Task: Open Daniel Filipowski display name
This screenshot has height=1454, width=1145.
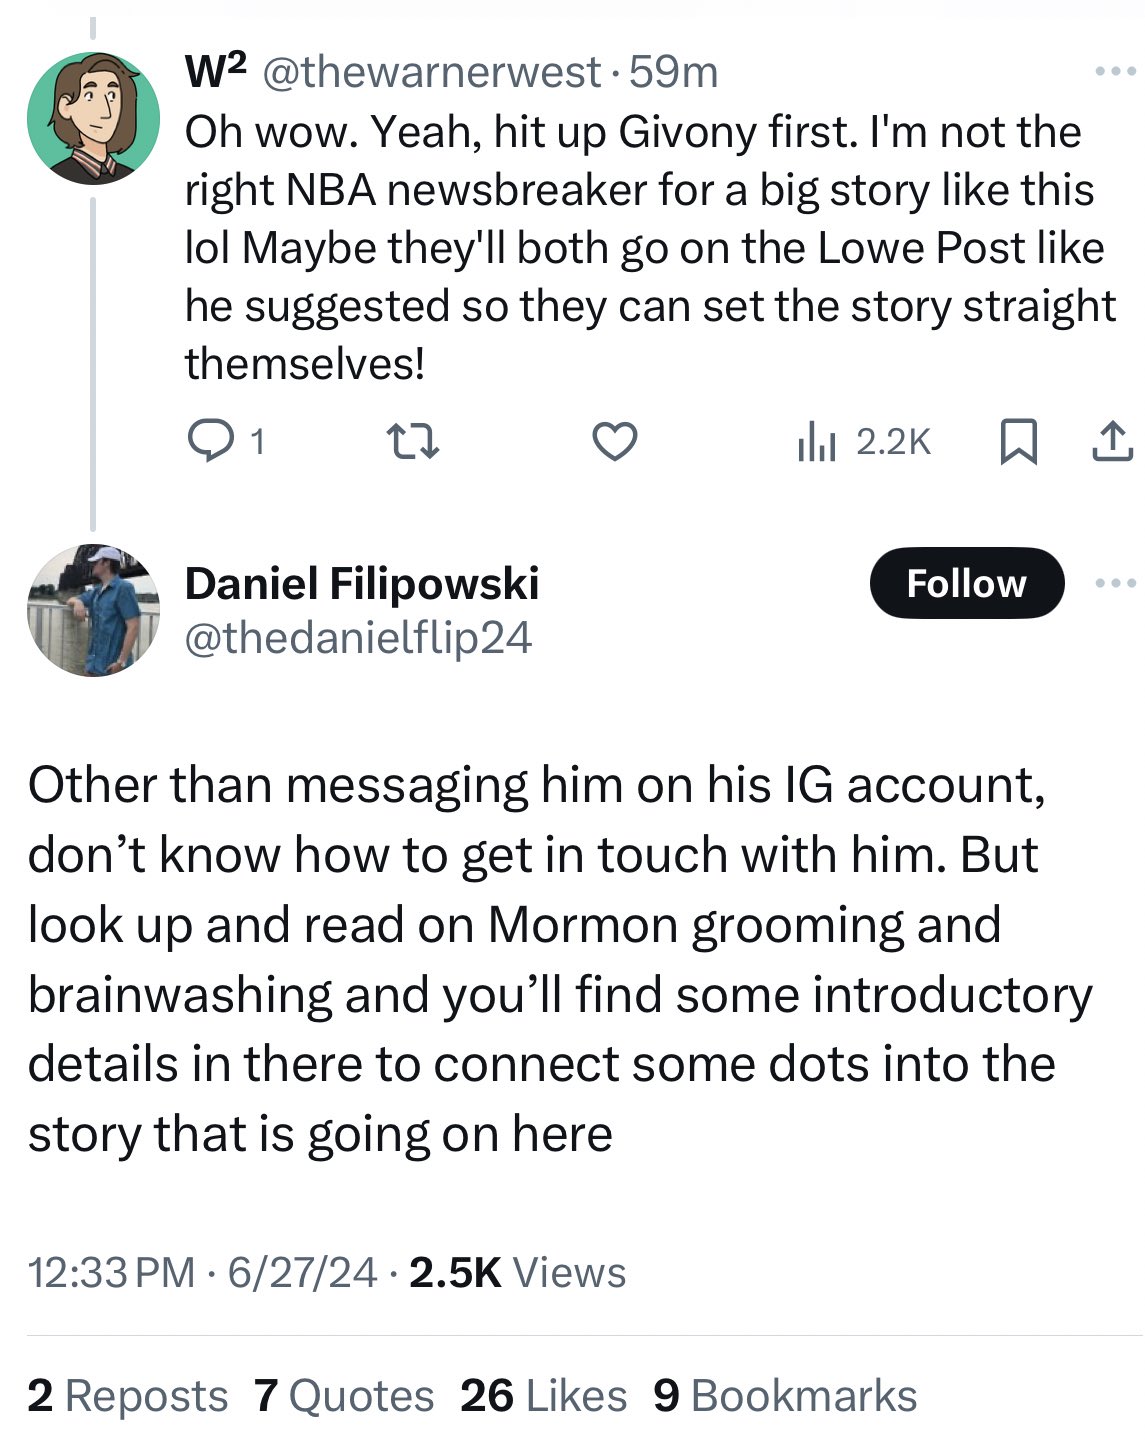Action: coord(361,584)
